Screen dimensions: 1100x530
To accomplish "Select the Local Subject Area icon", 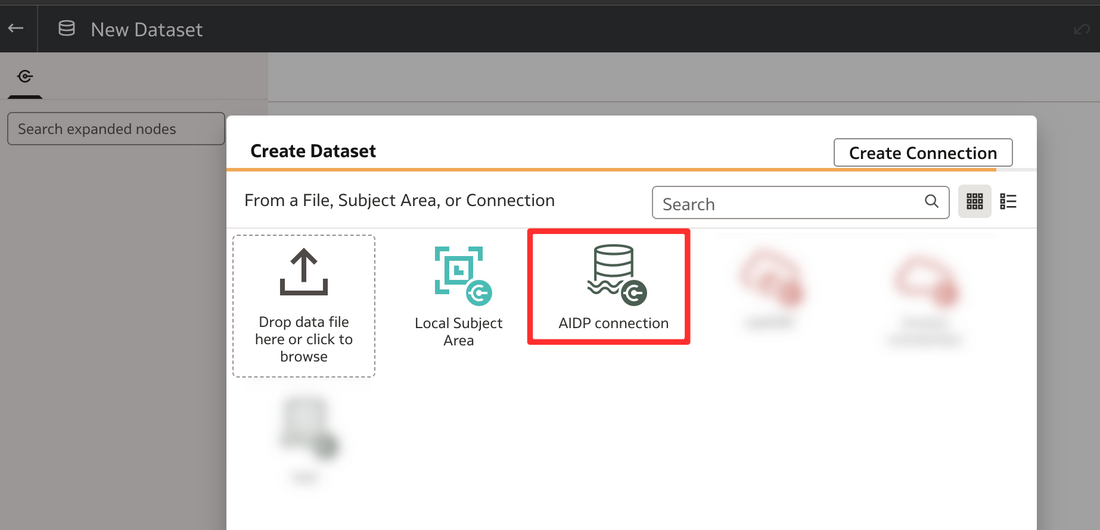I will (x=462, y=275).
